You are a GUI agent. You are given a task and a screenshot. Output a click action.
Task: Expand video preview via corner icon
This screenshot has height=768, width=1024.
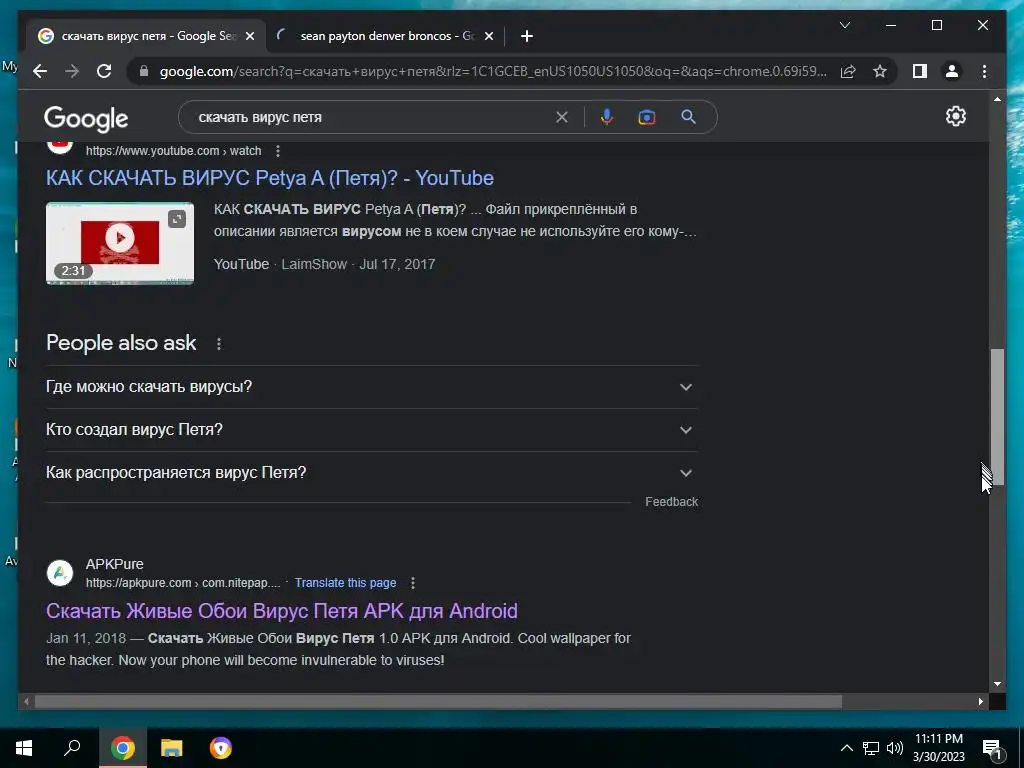click(177, 219)
